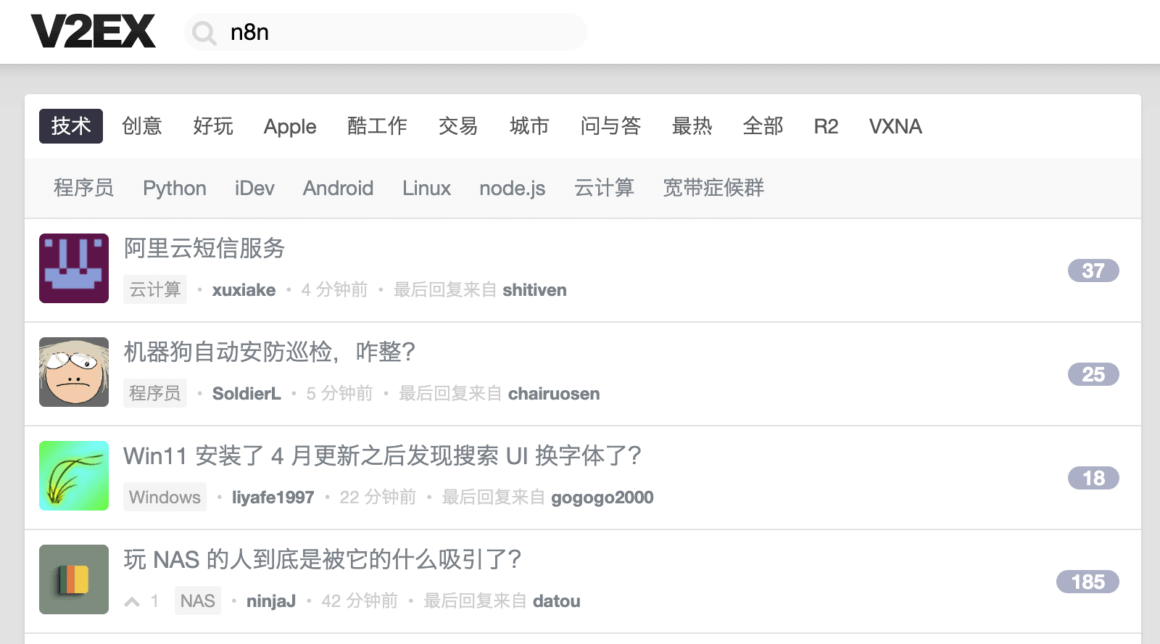
Task: Switch to the Apple tab
Action: [x=290, y=126]
